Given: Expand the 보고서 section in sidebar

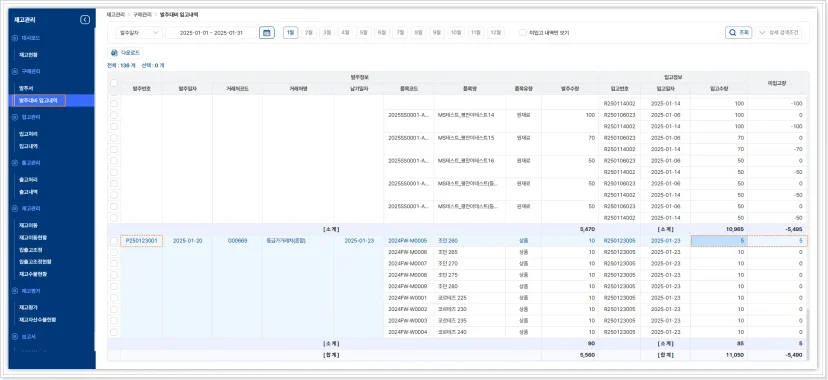Looking at the screenshot, I should (x=26, y=336).
